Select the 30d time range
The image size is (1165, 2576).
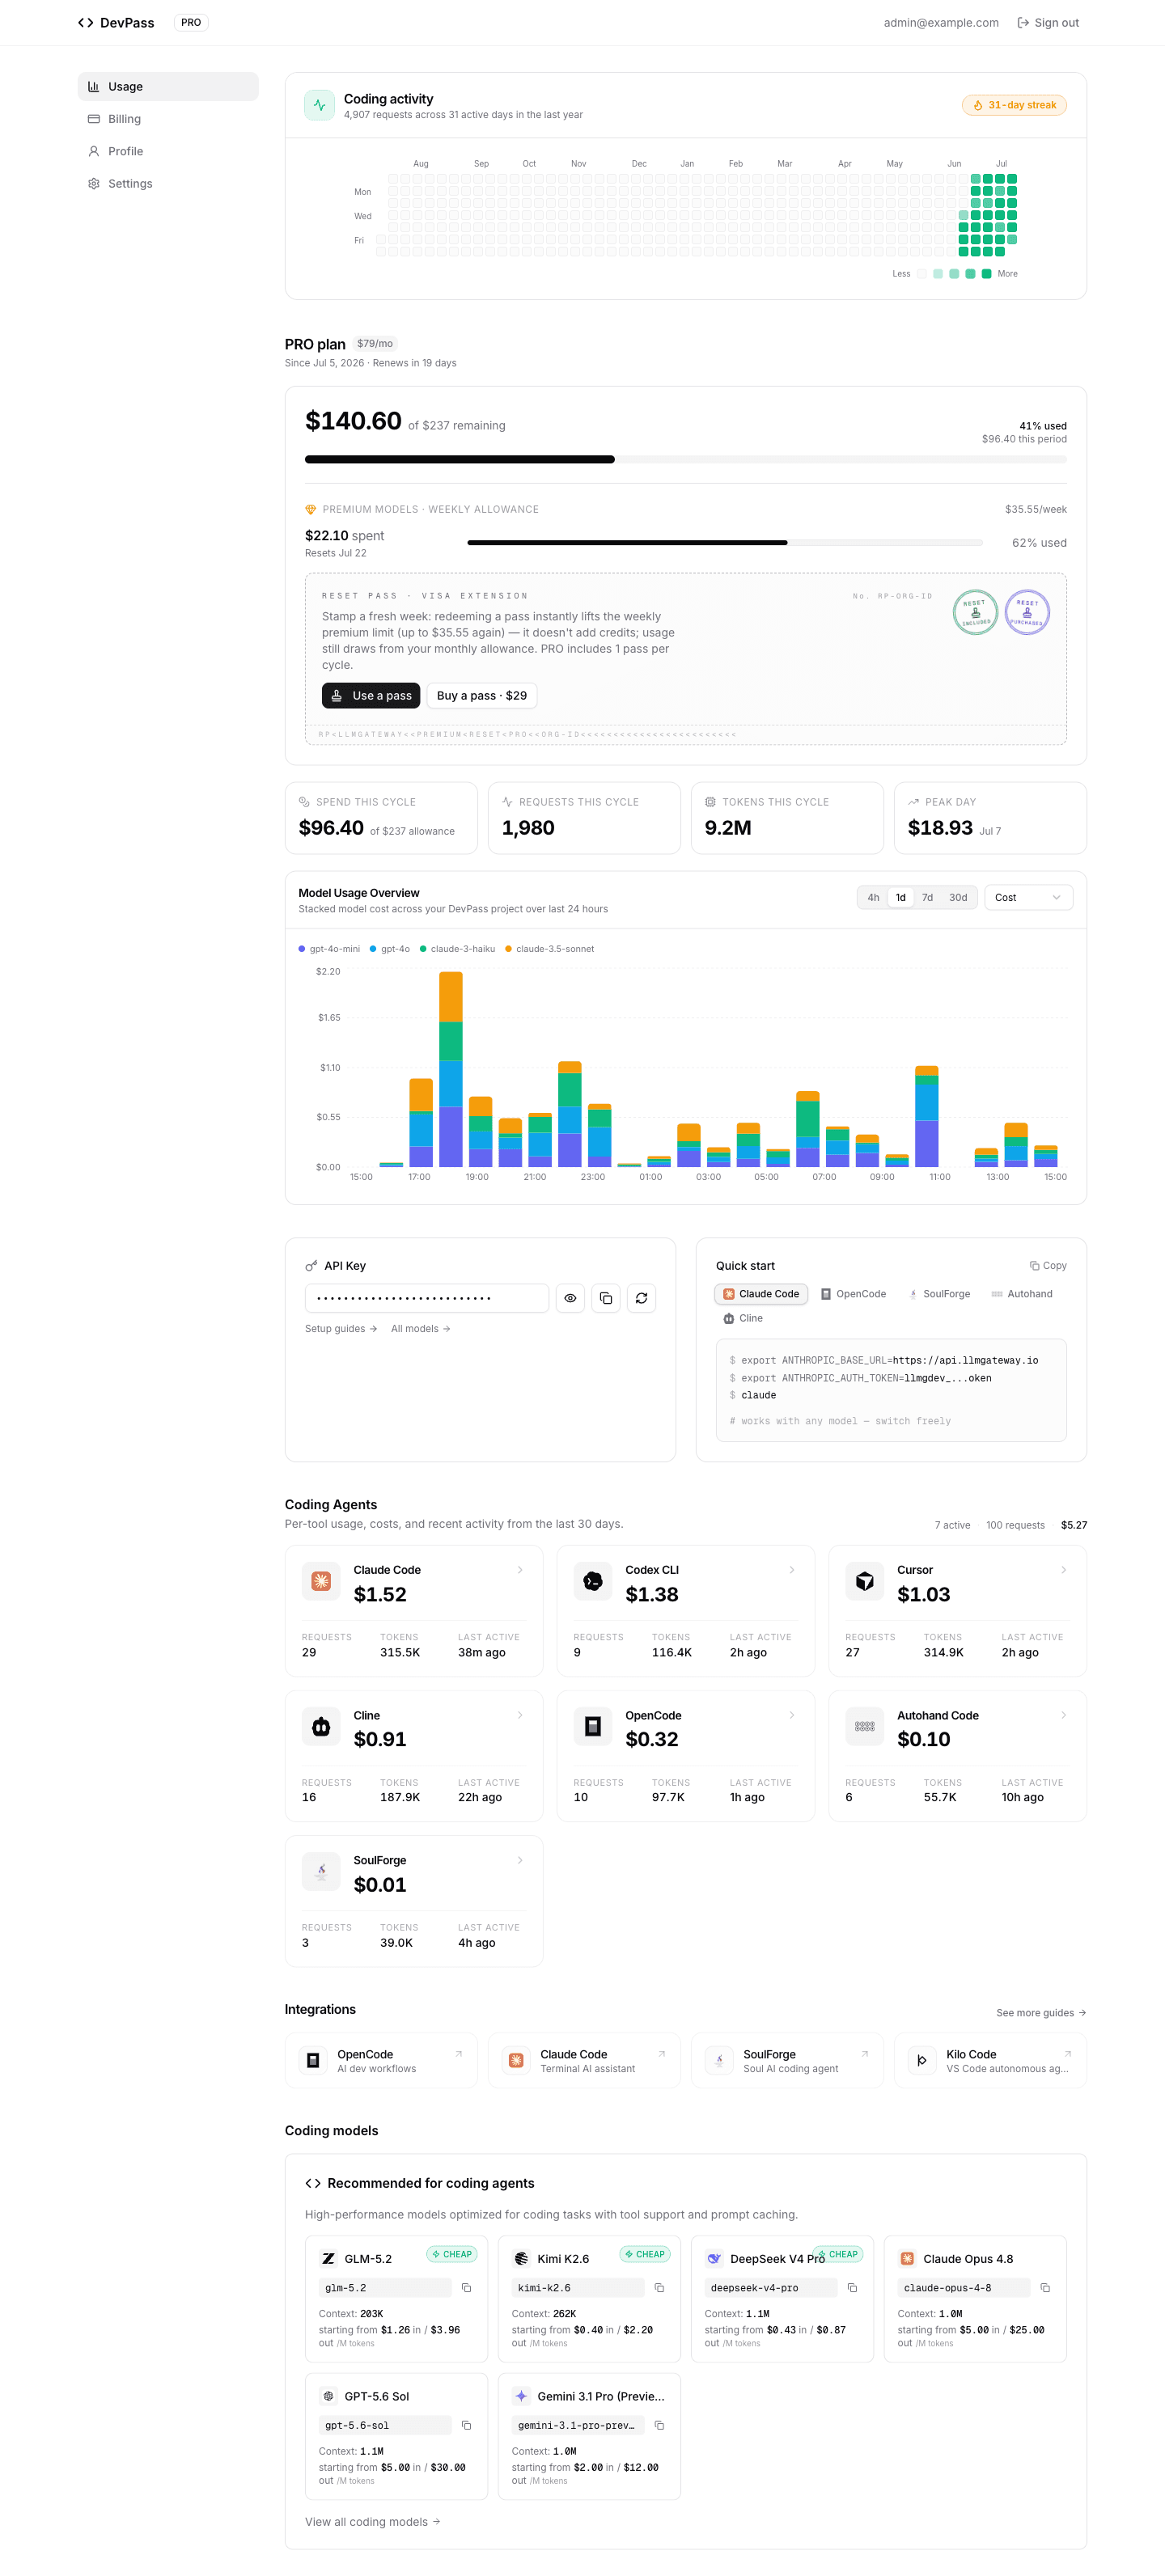pos(958,897)
